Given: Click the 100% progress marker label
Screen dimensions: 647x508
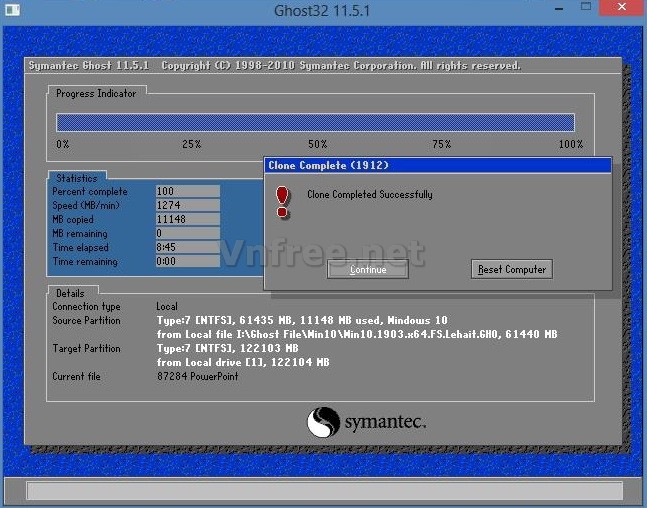Looking at the screenshot, I should (x=570, y=144).
